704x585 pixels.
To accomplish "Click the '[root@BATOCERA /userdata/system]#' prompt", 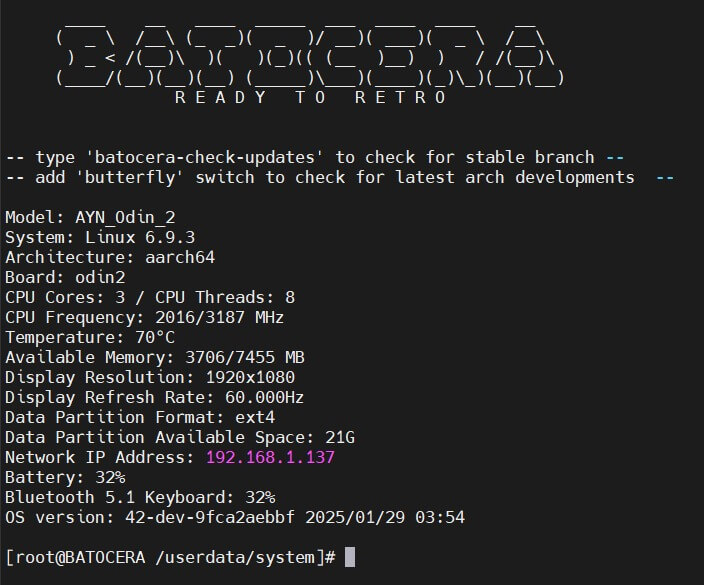I will [x=171, y=558].
